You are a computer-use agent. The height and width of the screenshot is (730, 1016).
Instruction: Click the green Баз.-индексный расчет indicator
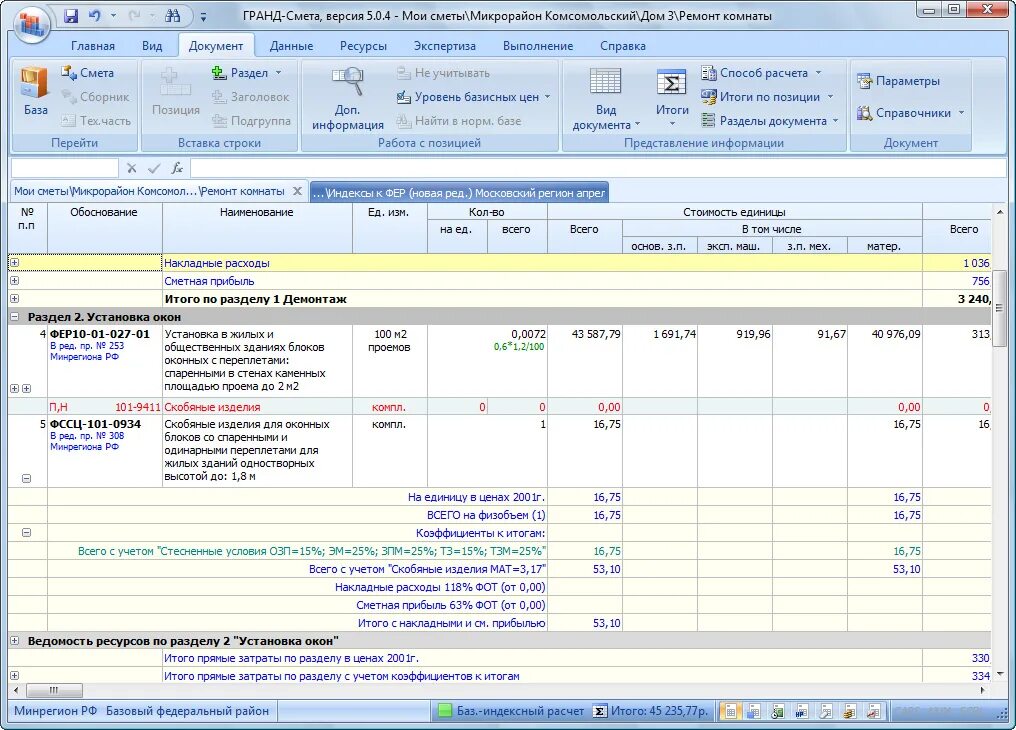point(445,711)
